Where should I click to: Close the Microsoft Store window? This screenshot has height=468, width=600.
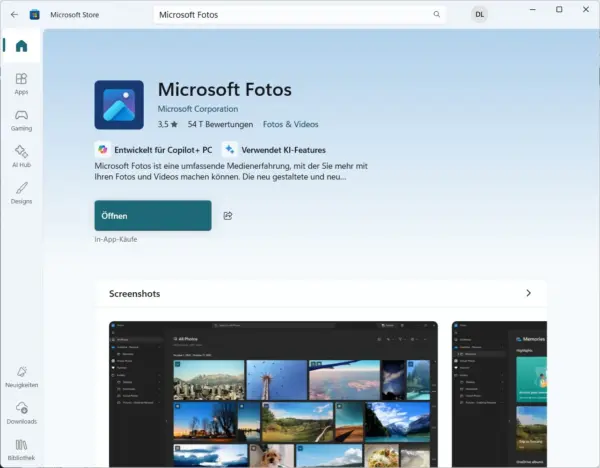[x=586, y=9]
